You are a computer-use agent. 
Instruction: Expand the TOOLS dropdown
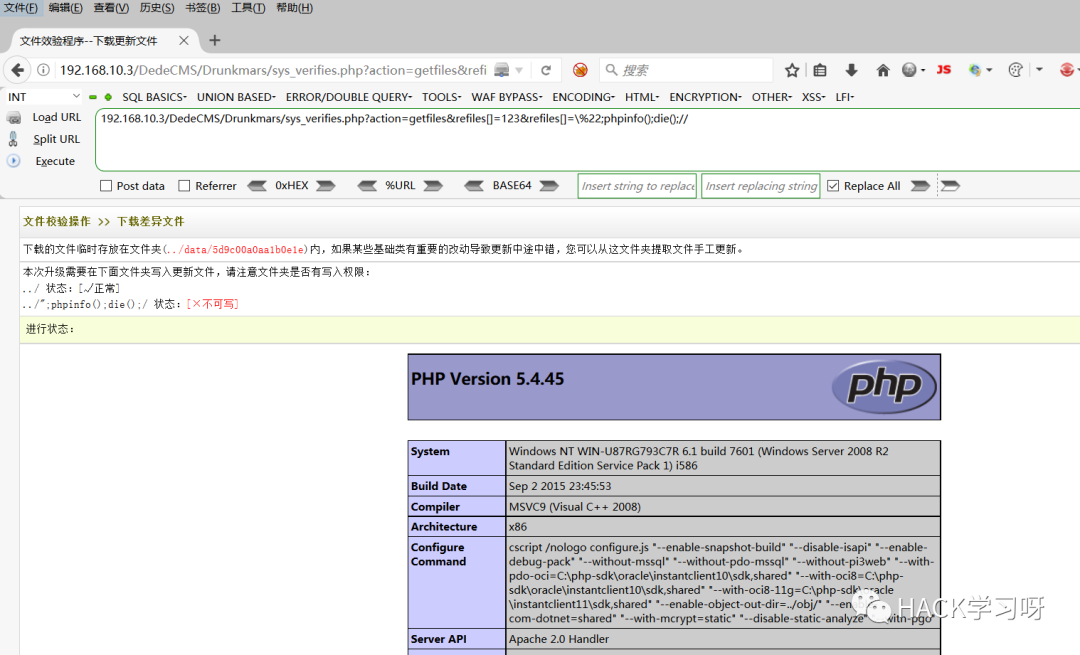point(442,97)
